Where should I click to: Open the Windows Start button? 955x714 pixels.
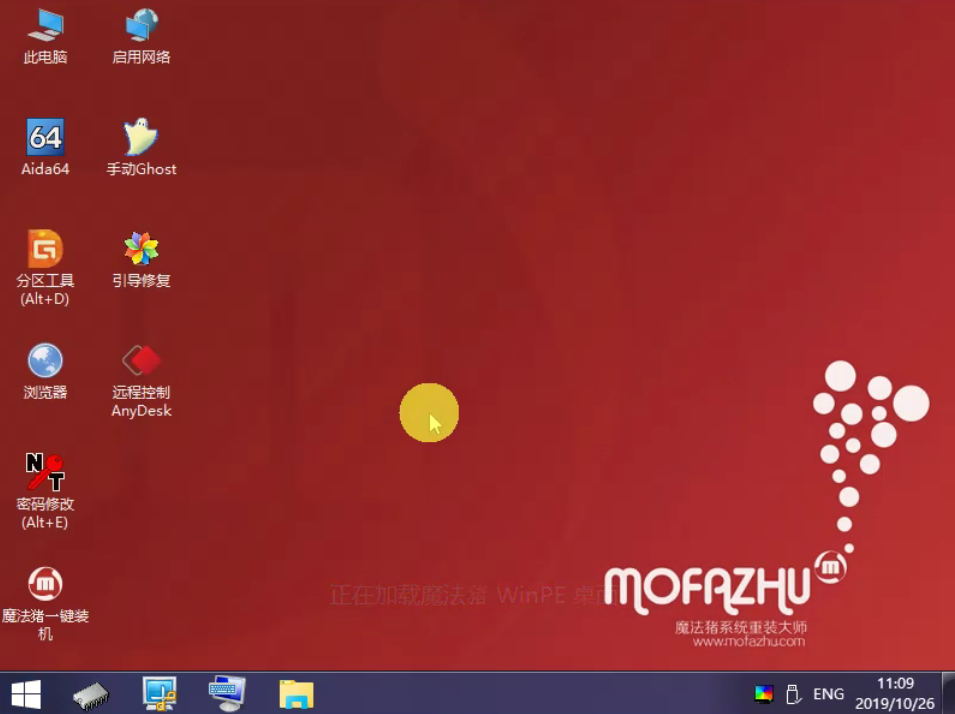(26, 694)
